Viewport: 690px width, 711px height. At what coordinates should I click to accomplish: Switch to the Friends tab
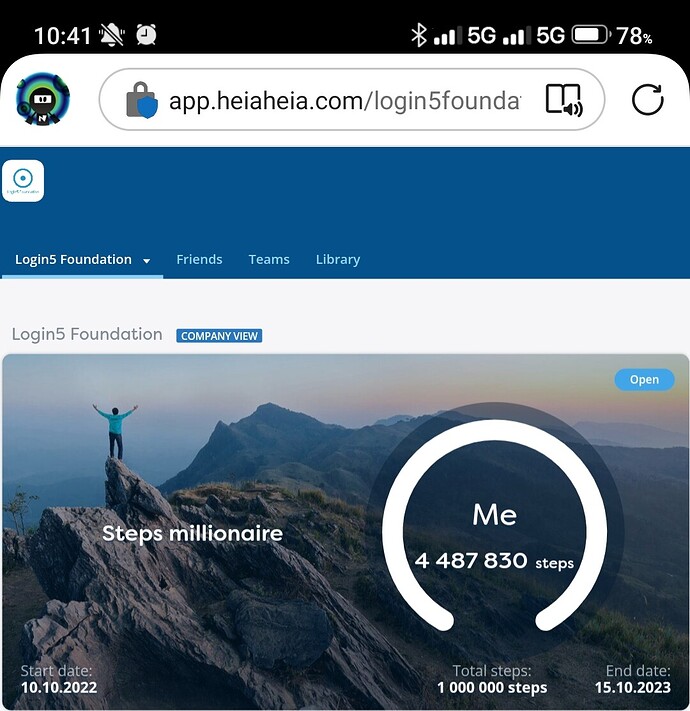pos(199,259)
